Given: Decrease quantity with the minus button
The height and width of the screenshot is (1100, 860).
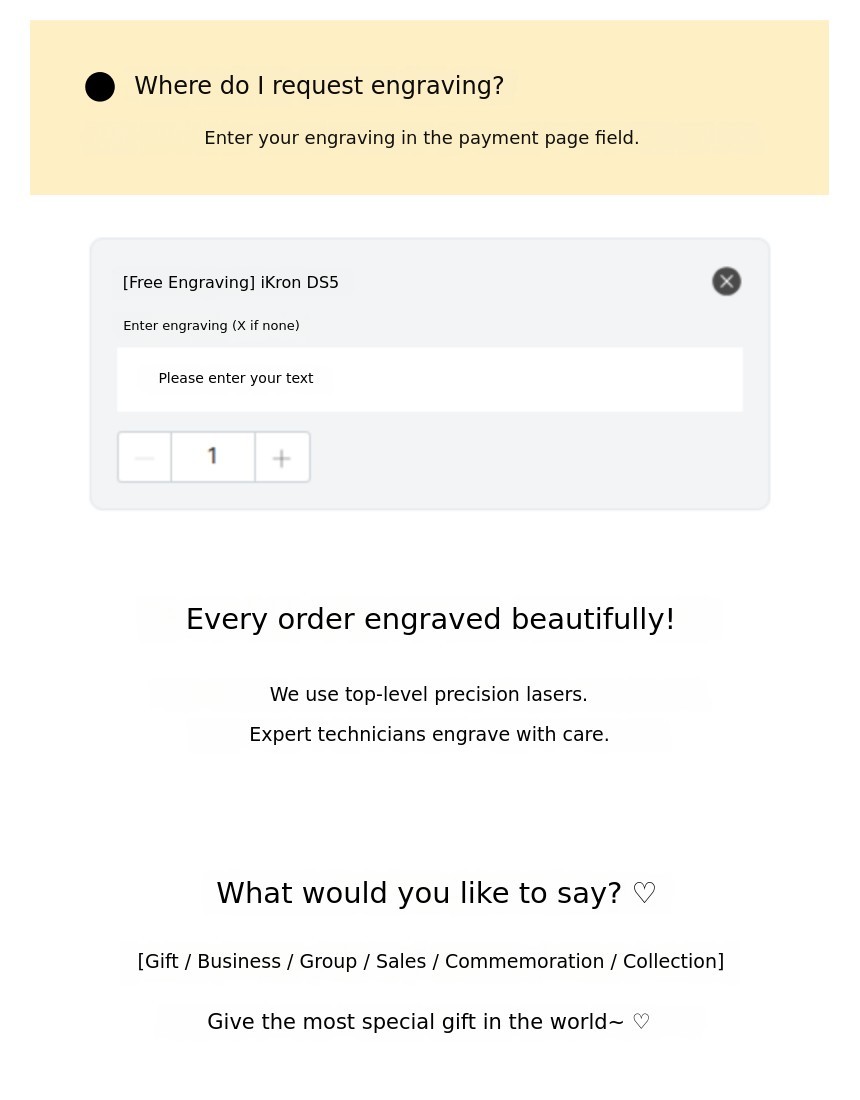Looking at the screenshot, I should tap(145, 458).
